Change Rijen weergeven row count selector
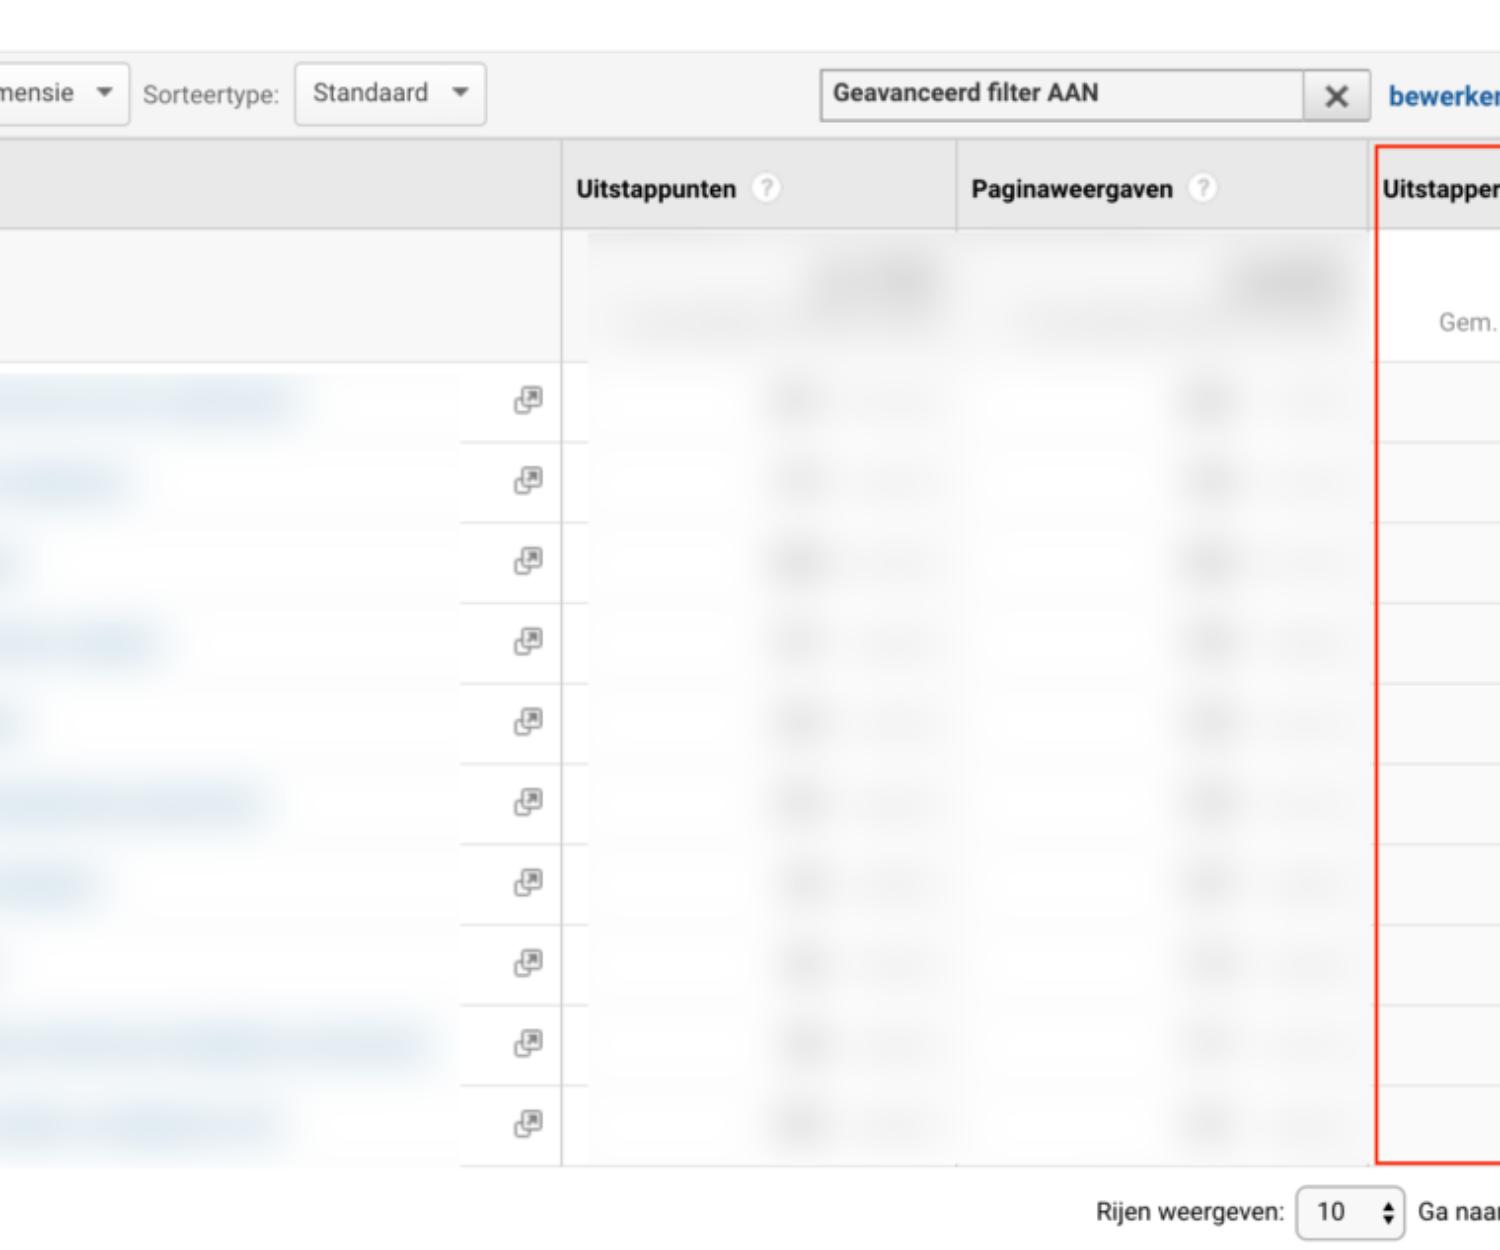The image size is (1500, 1250). pos(1349,1212)
